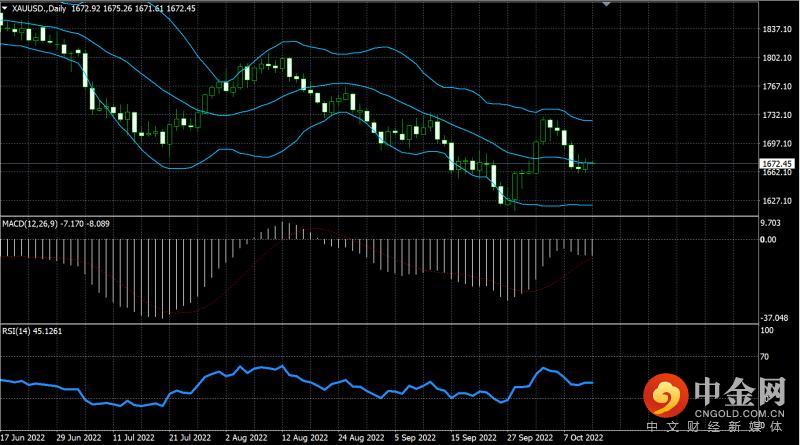
Task: Click the current price label 1672.45
Action: tap(777, 163)
